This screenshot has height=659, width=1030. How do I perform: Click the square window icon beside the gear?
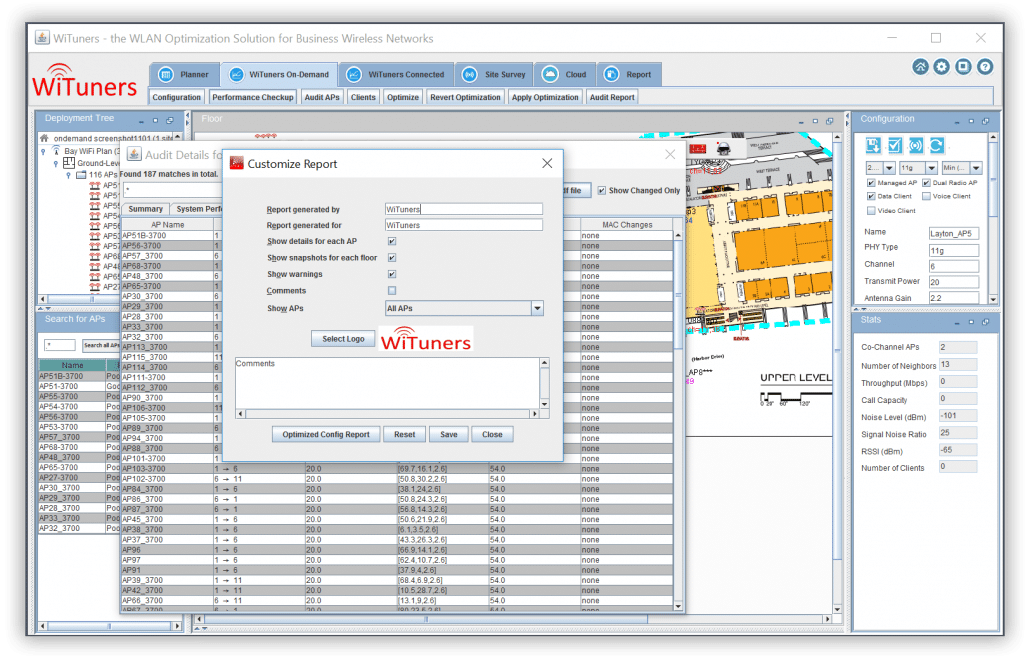coord(963,66)
